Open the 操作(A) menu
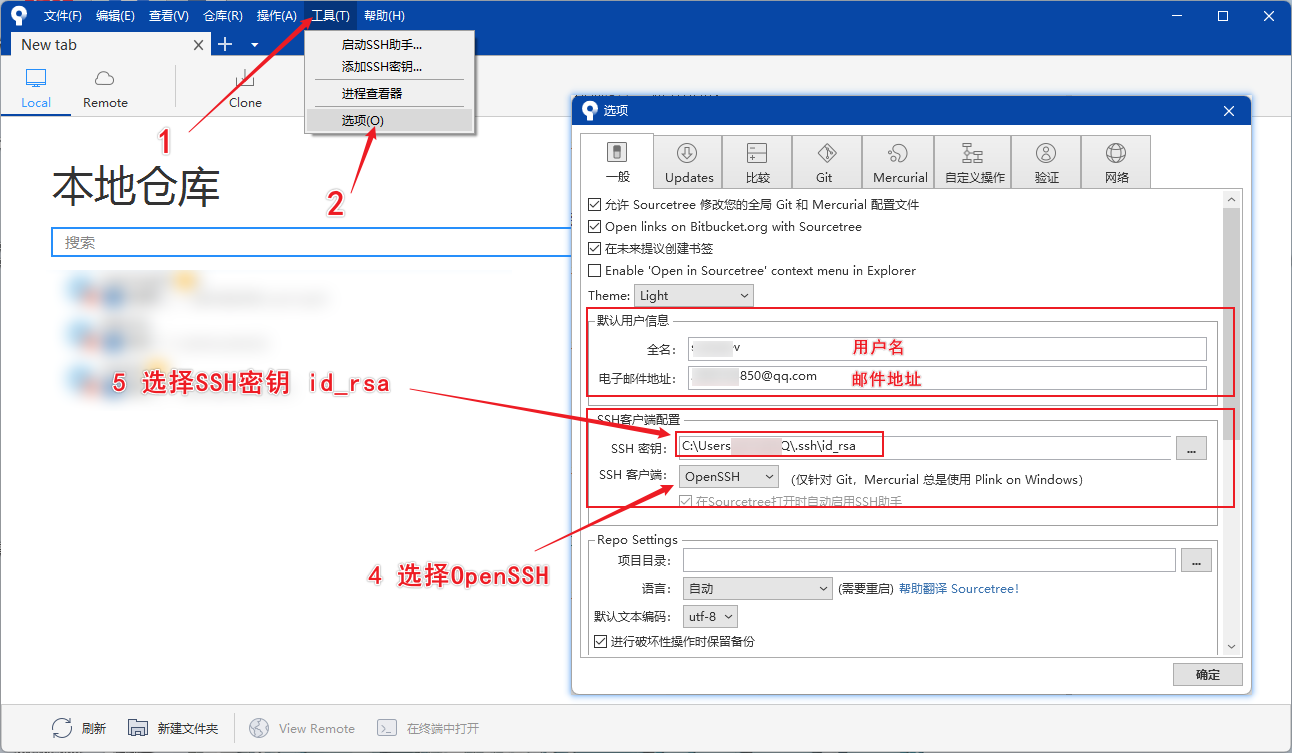1292x753 pixels. point(276,15)
